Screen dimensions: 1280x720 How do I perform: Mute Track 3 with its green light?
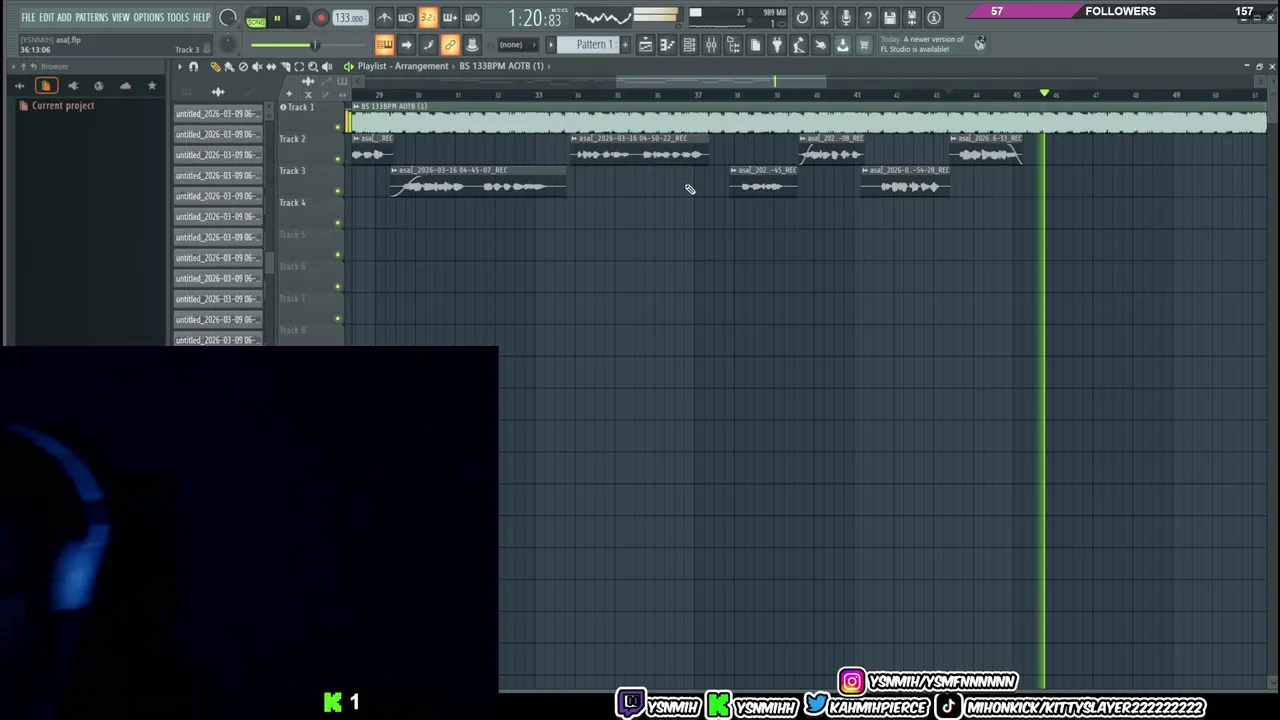click(338, 190)
